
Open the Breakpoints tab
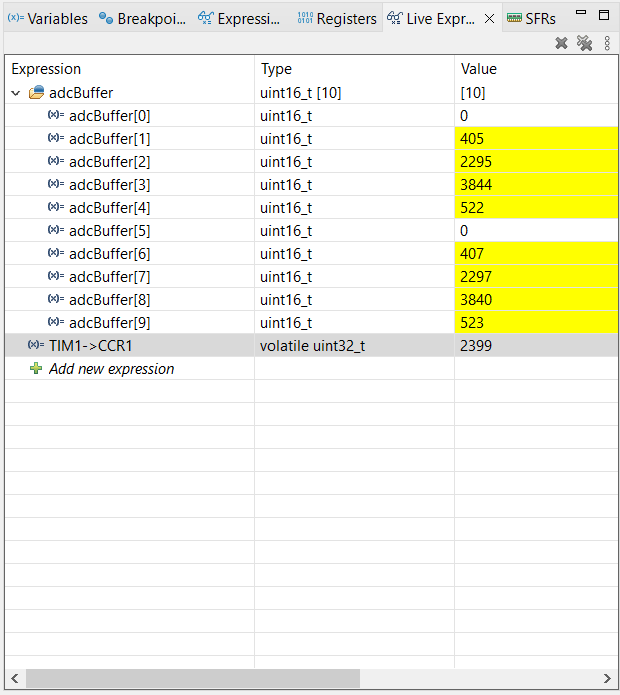(142, 19)
